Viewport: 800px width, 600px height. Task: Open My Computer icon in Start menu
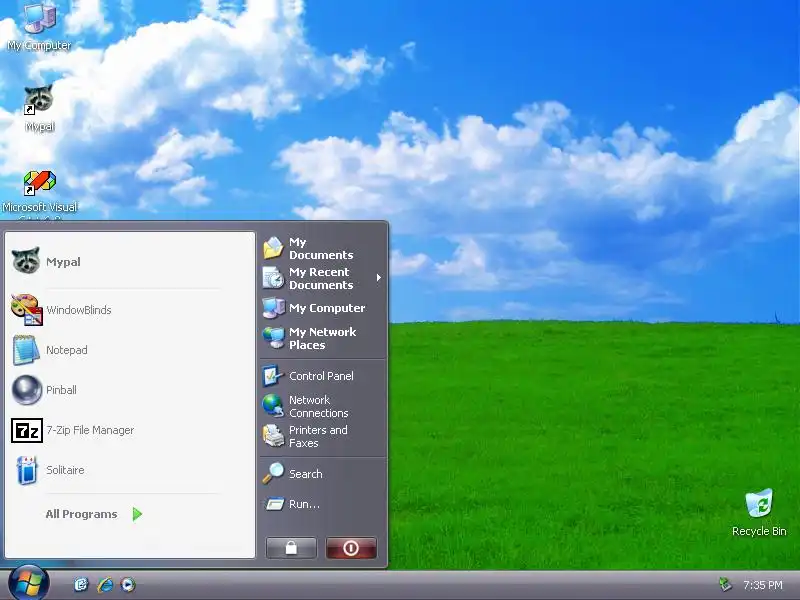click(x=273, y=308)
